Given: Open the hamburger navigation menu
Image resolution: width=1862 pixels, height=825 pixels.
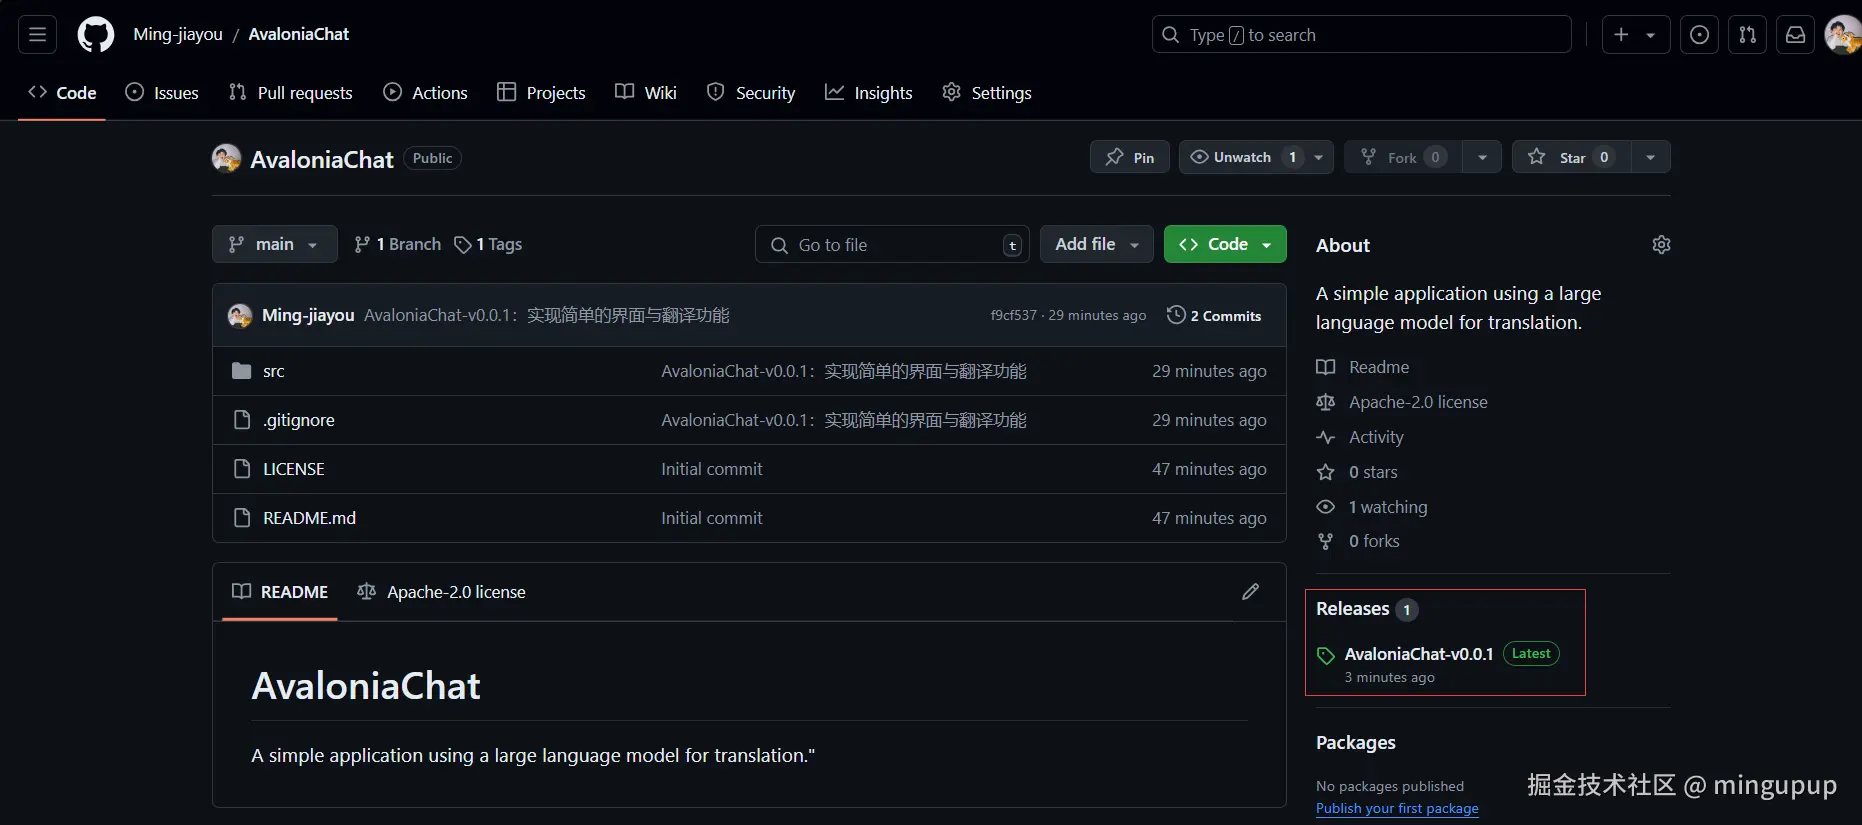Looking at the screenshot, I should coord(37,34).
